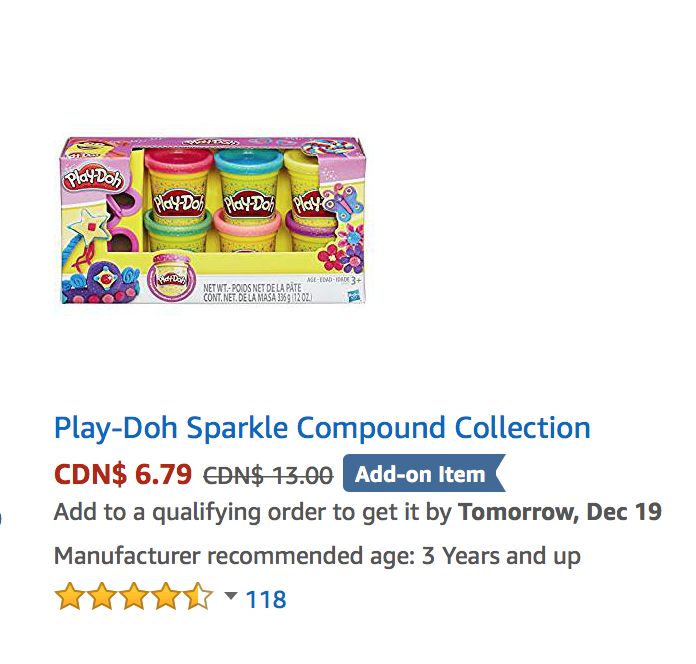
Task: Click the pink-lid Play-Doh can in image
Action: 178,186
